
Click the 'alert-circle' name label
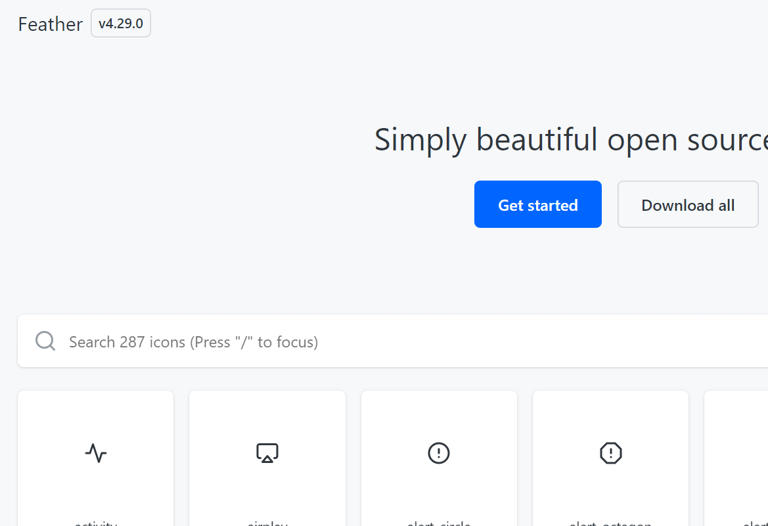pos(439,524)
